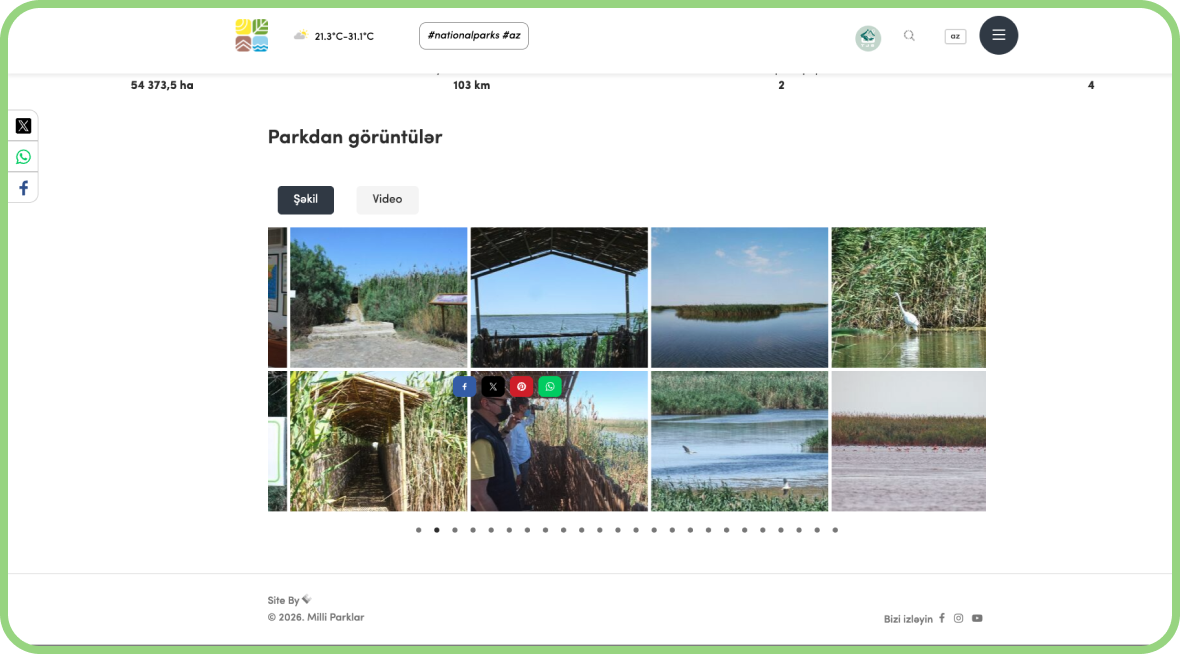1180x654 pixels.
Task: Open the white egret photo thumbnail
Action: (x=908, y=297)
